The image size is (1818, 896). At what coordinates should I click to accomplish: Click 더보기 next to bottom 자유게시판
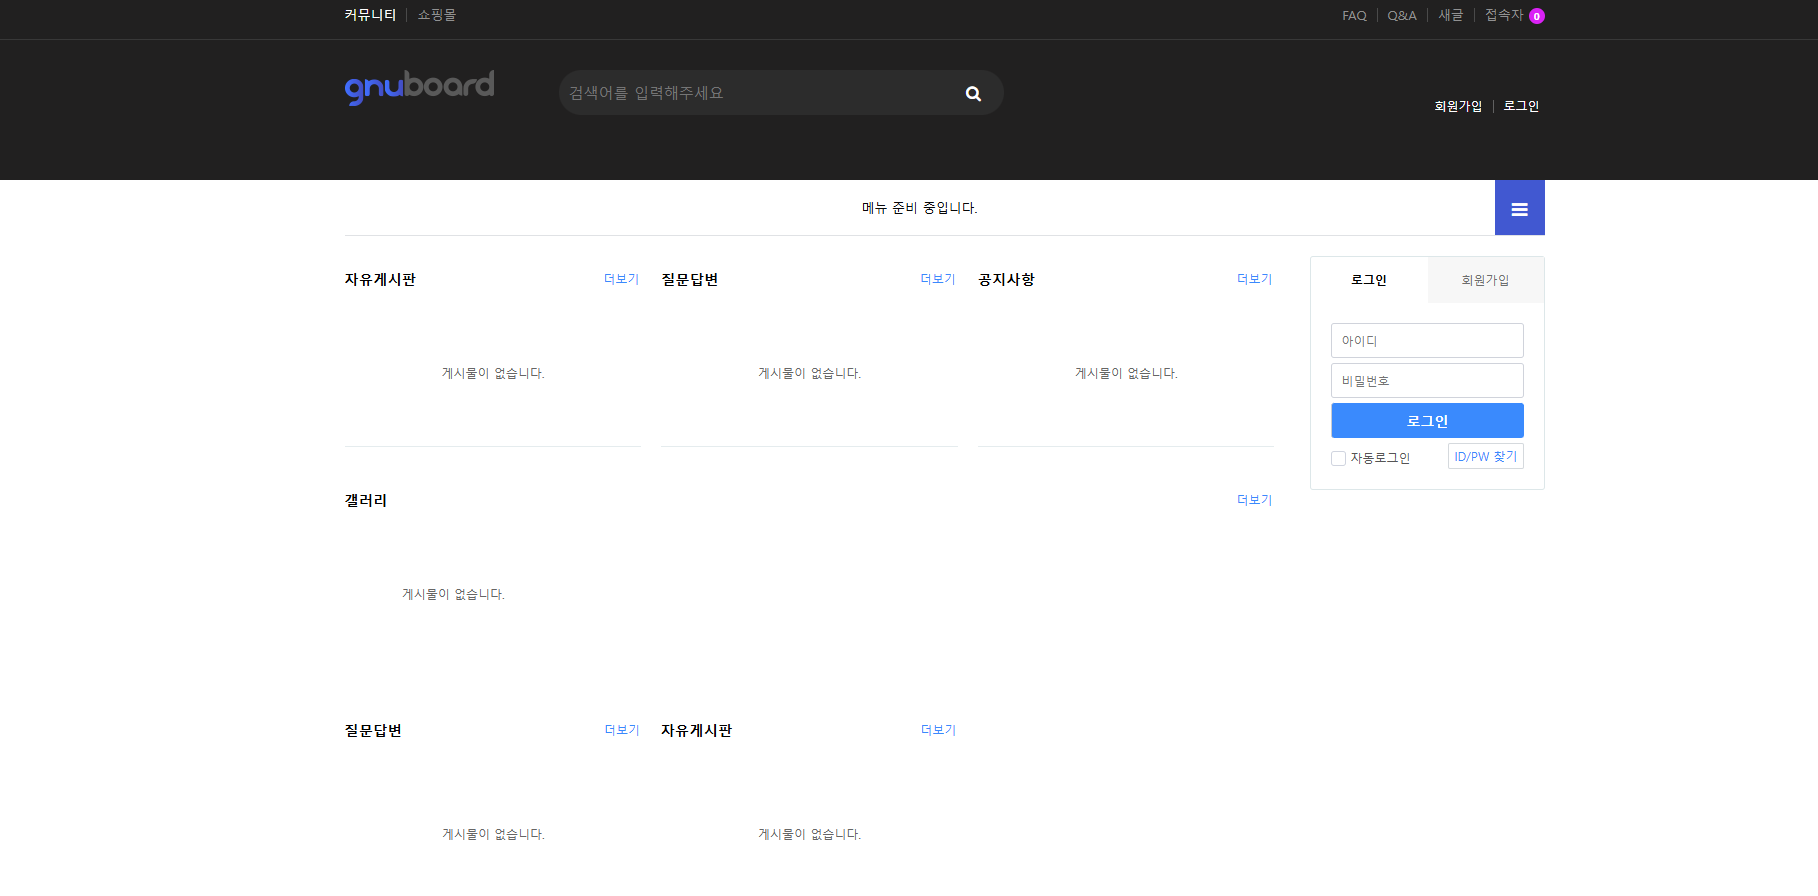(938, 730)
